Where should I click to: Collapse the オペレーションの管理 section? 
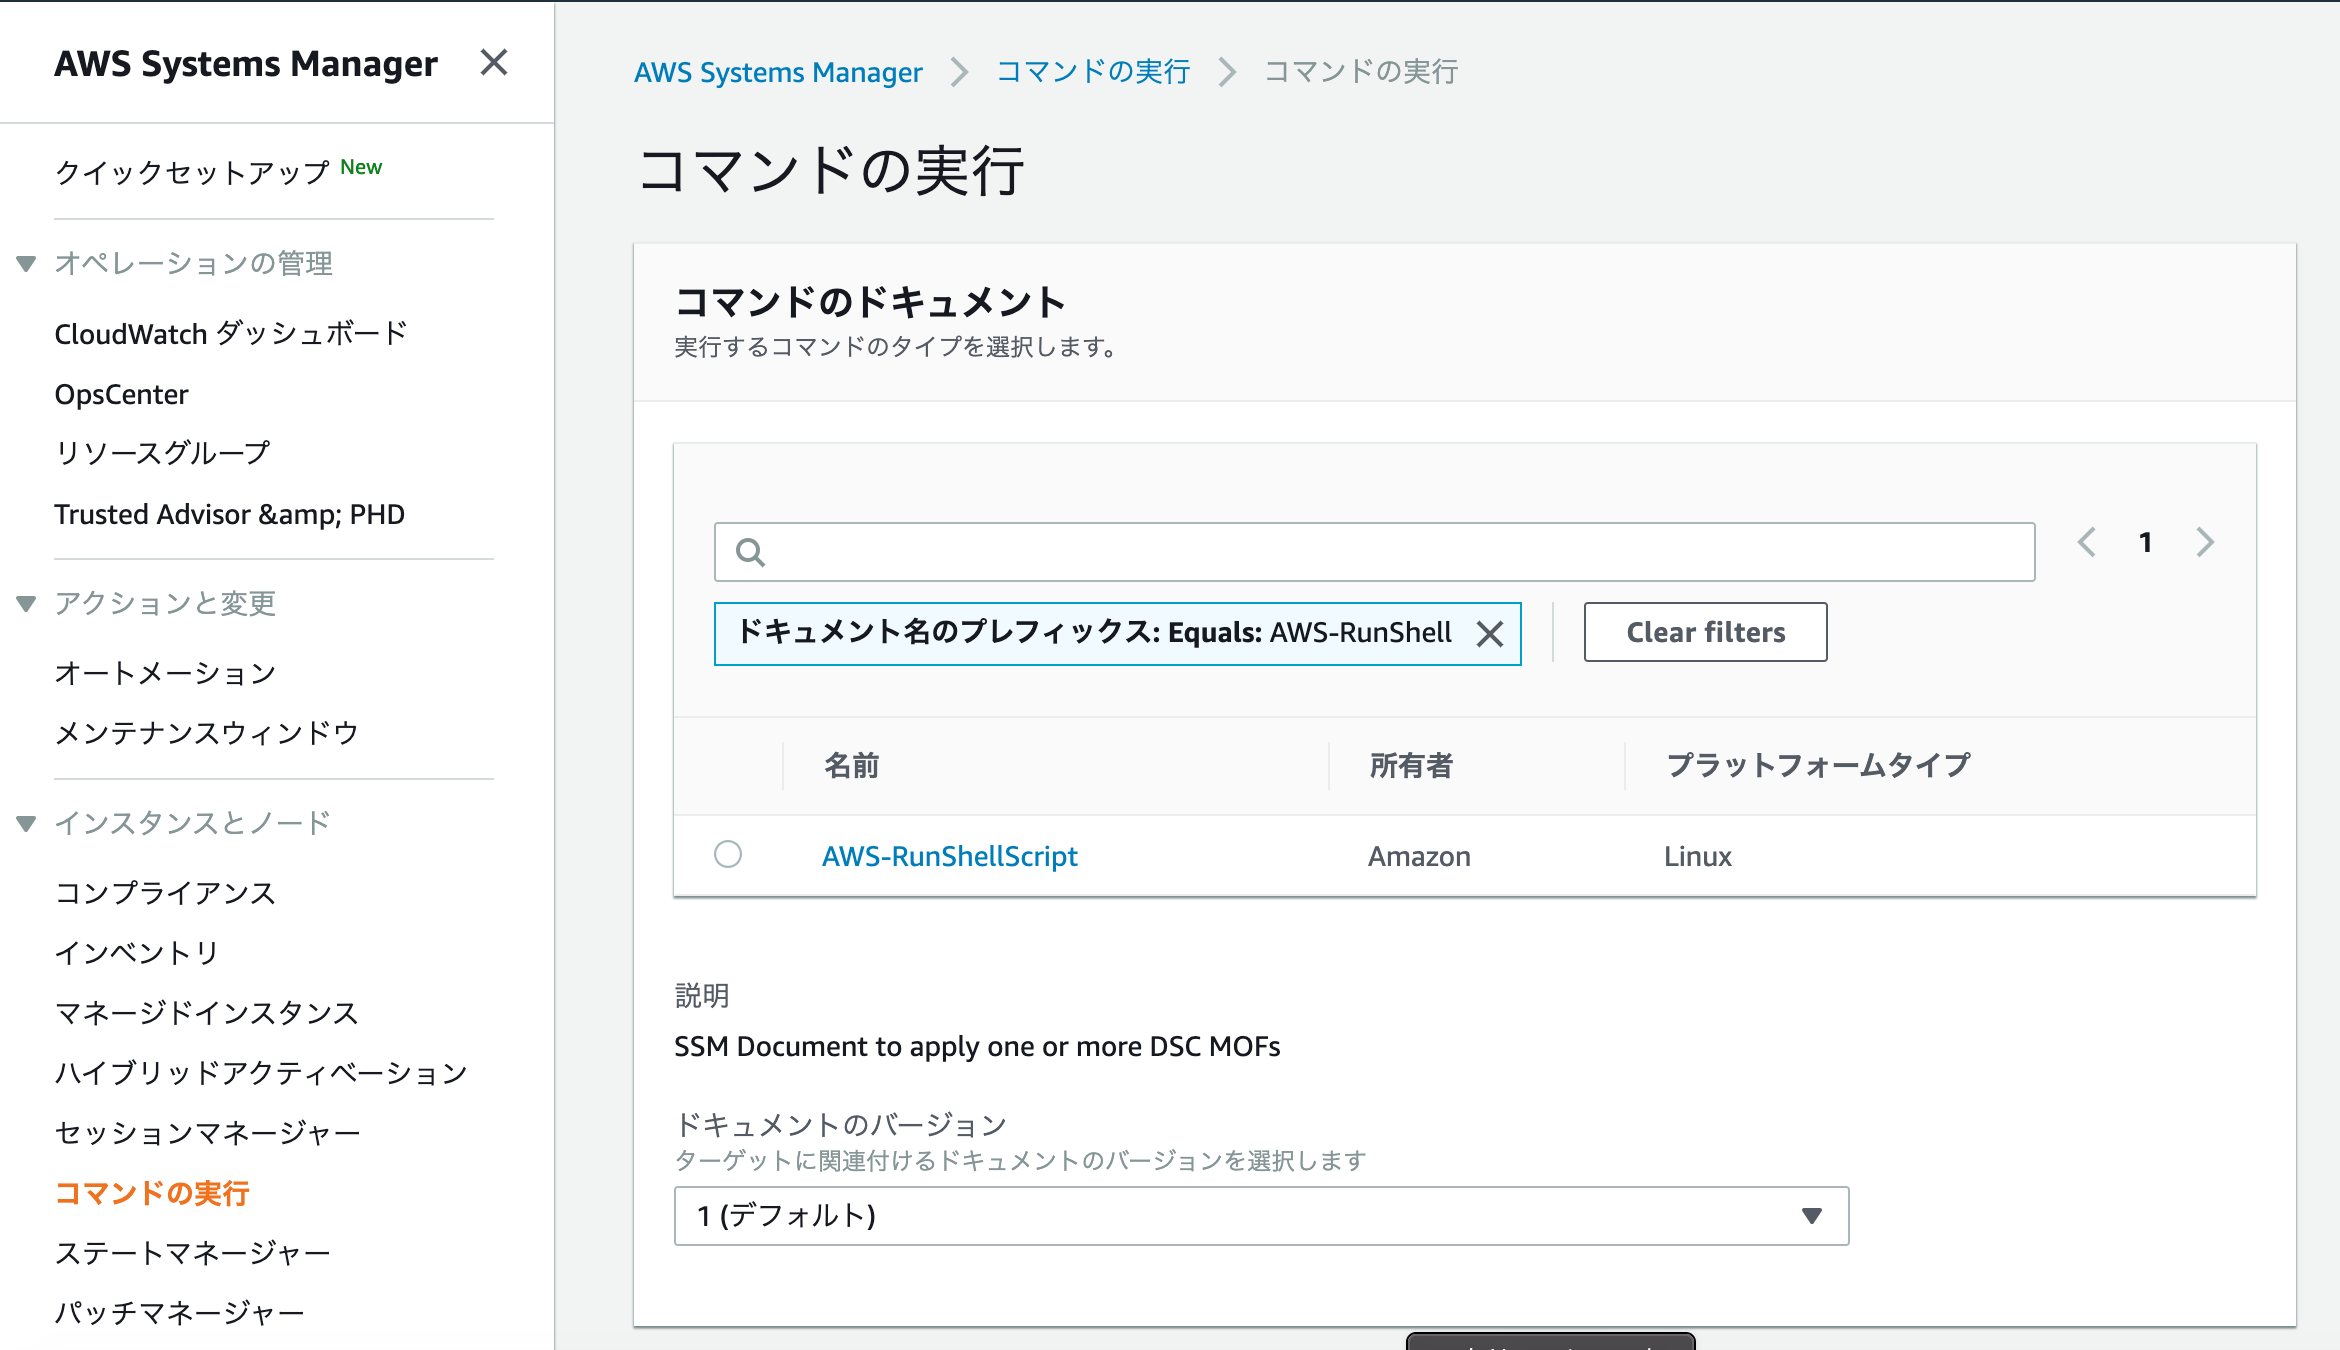point(27,264)
